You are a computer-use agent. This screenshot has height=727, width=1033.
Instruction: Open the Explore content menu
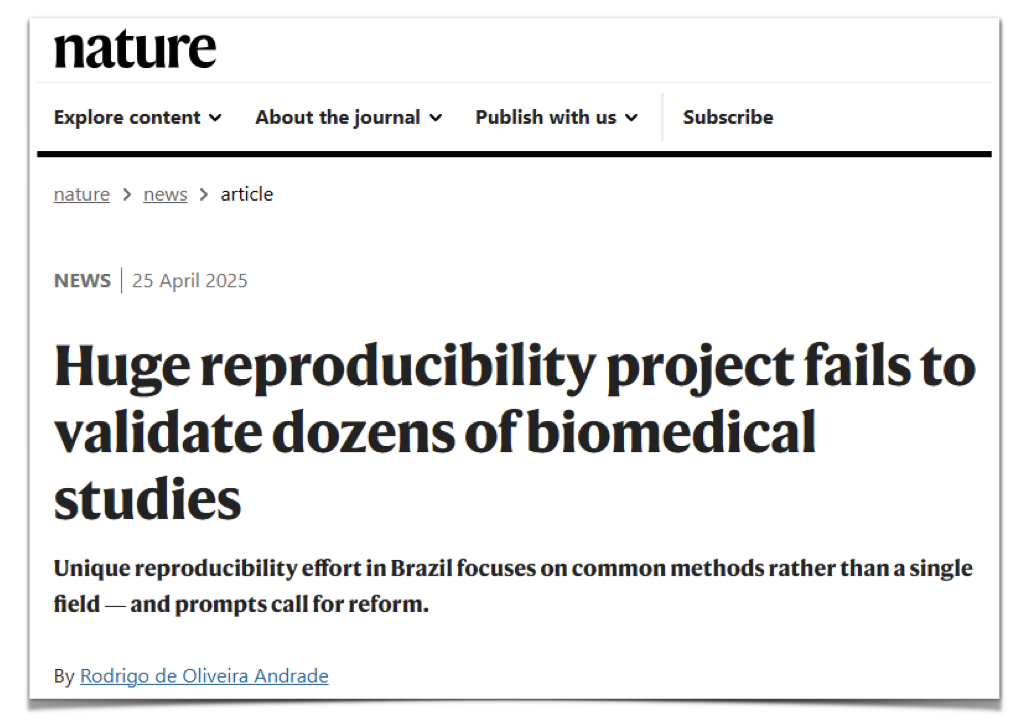tap(127, 118)
